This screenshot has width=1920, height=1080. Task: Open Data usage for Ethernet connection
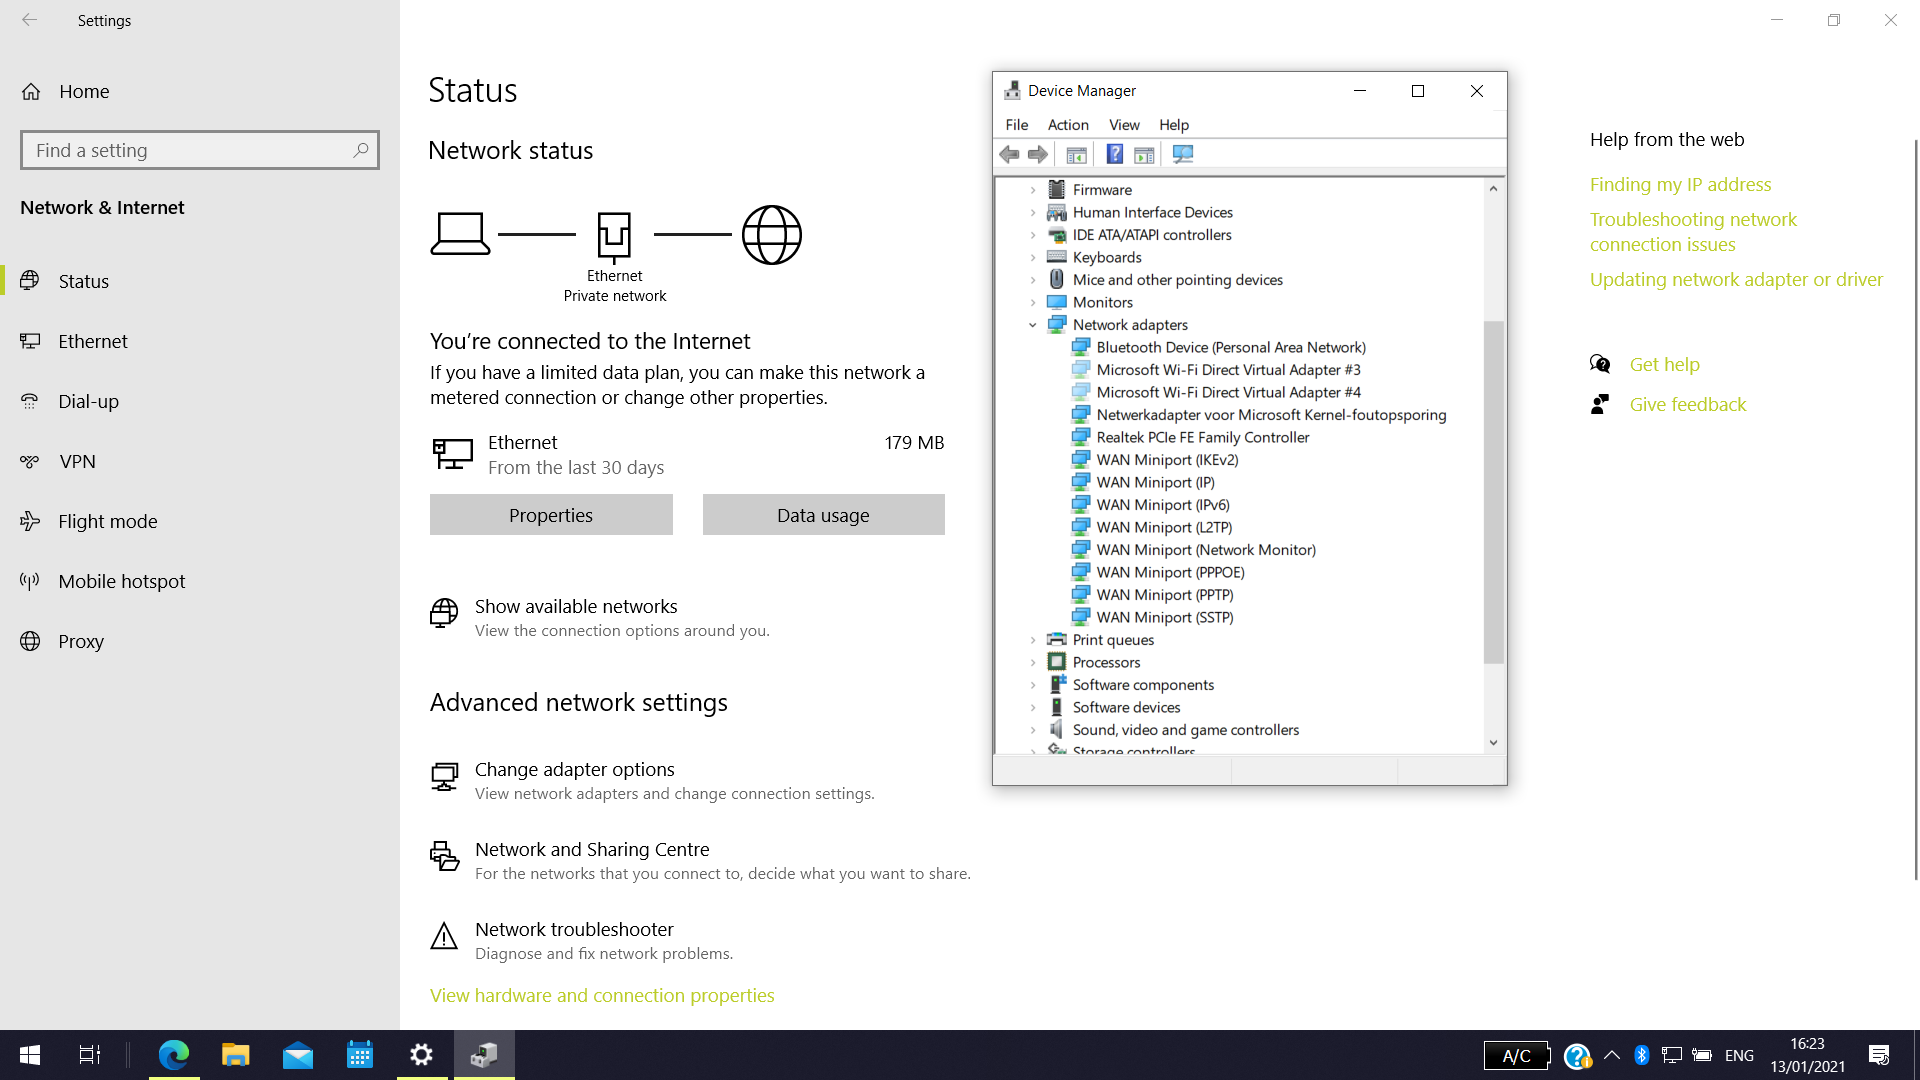coord(823,514)
